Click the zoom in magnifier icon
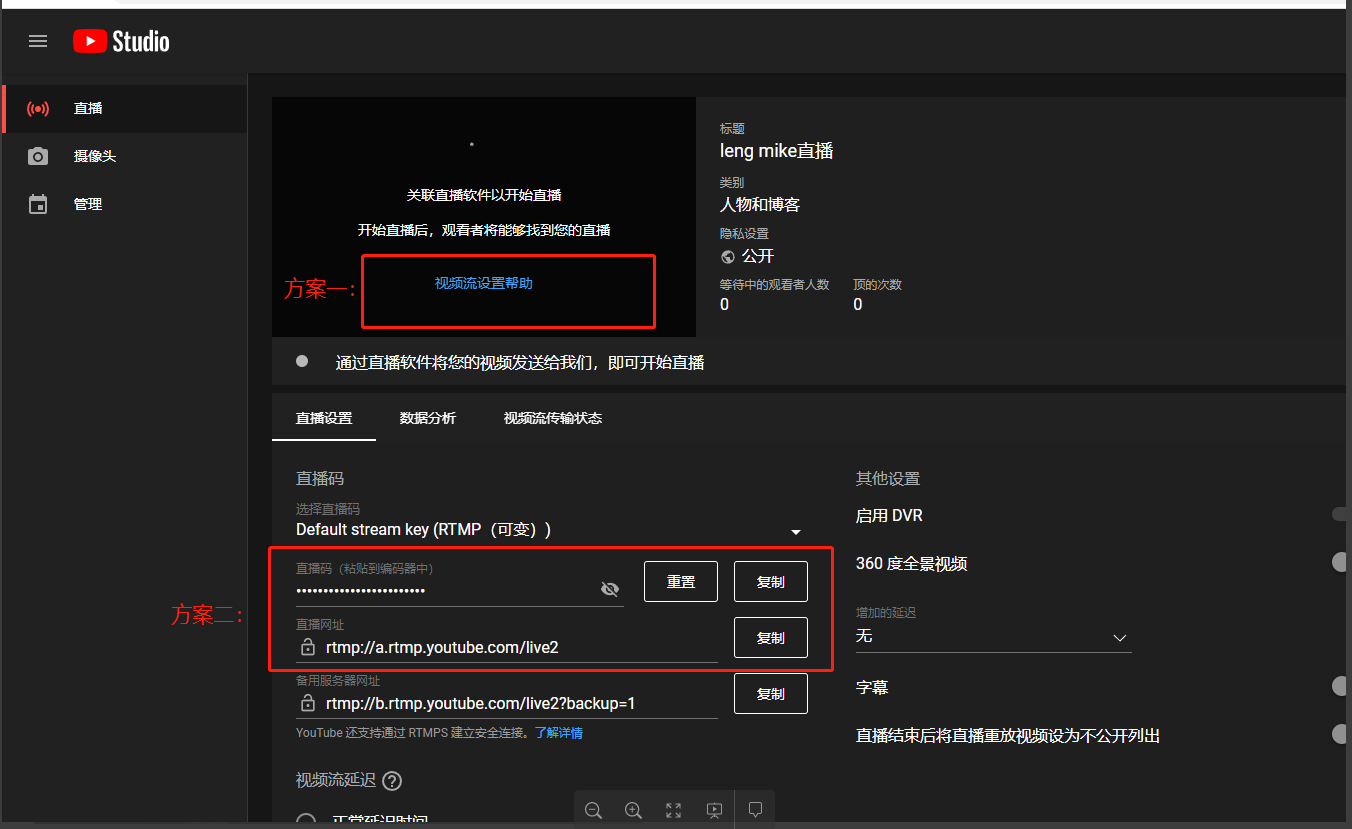 click(x=633, y=810)
